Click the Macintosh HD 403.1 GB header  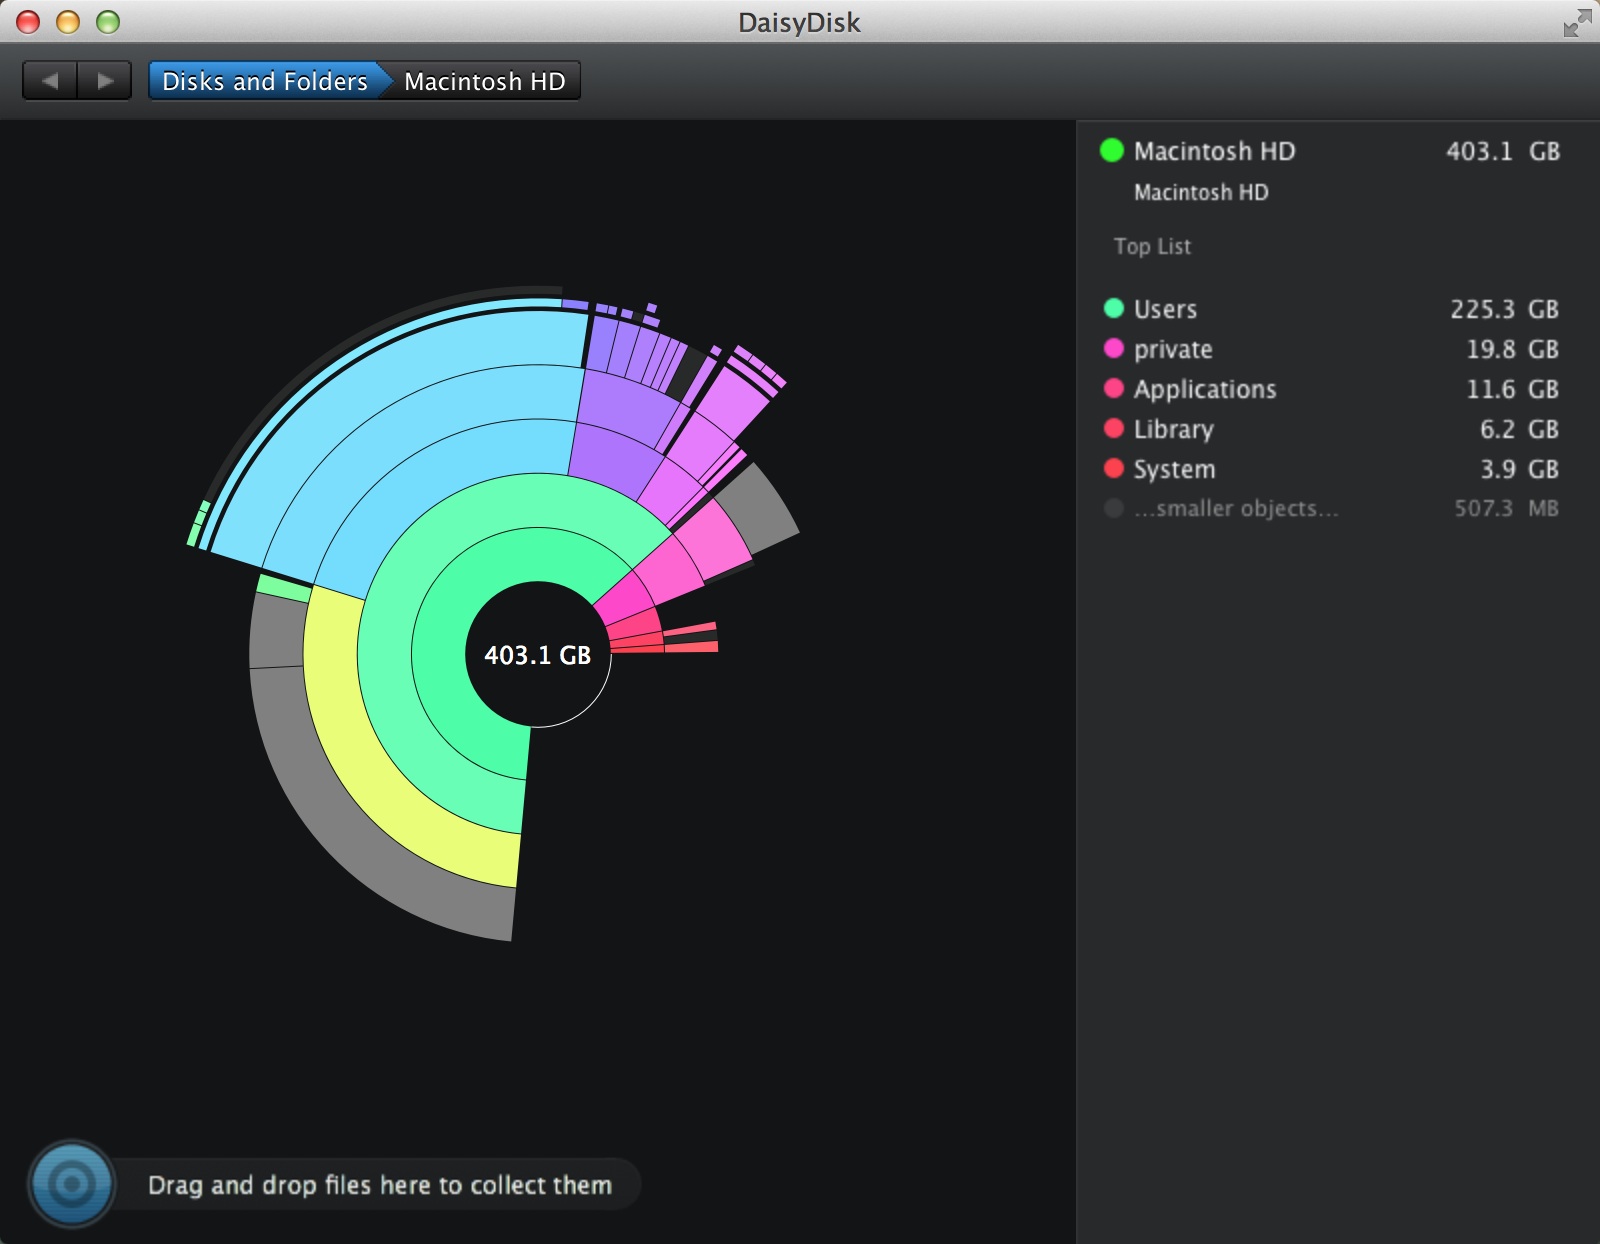[x=1330, y=151]
